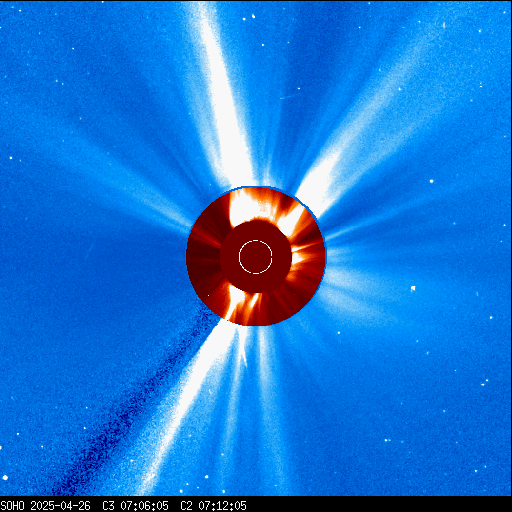Click the dark speckled pylon shadow band

click(133, 400)
